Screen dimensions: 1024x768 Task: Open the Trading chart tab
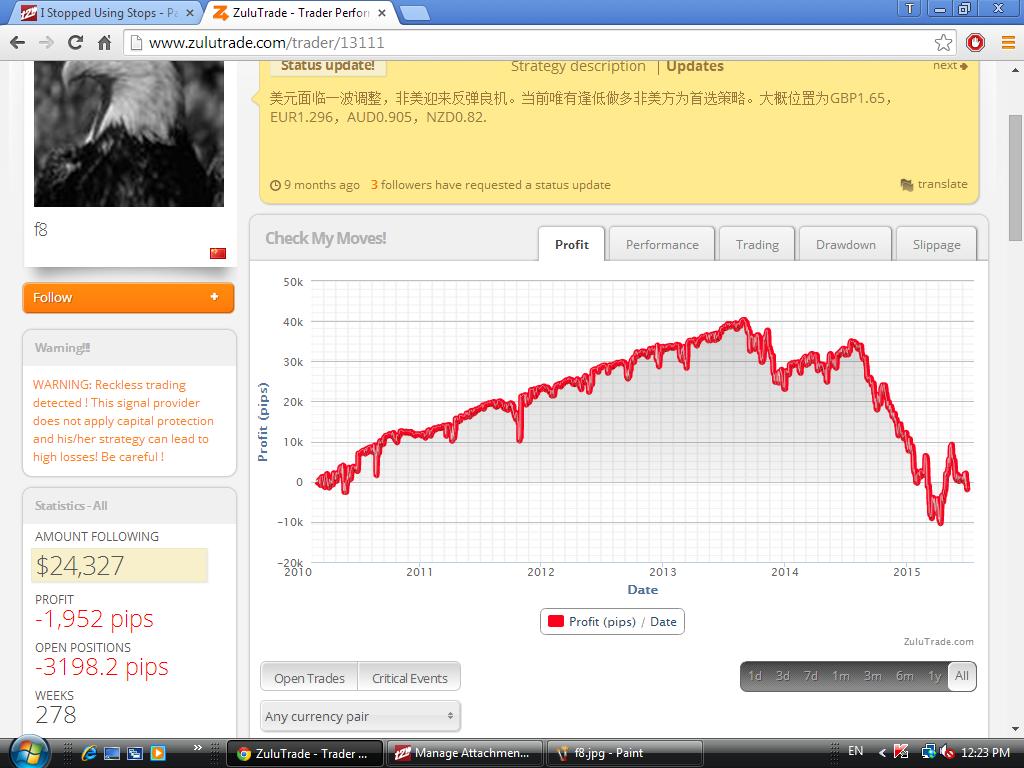click(x=757, y=244)
